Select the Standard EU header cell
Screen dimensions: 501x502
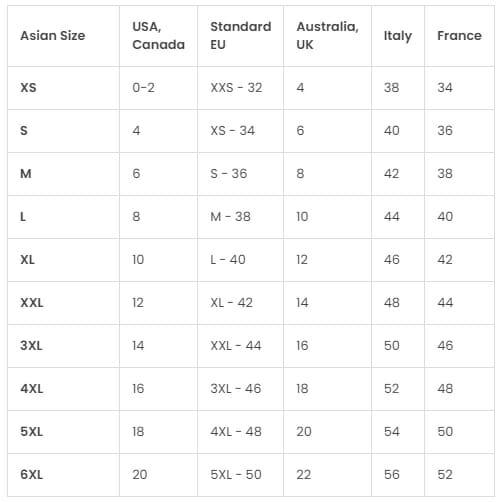pyautogui.click(x=241, y=36)
